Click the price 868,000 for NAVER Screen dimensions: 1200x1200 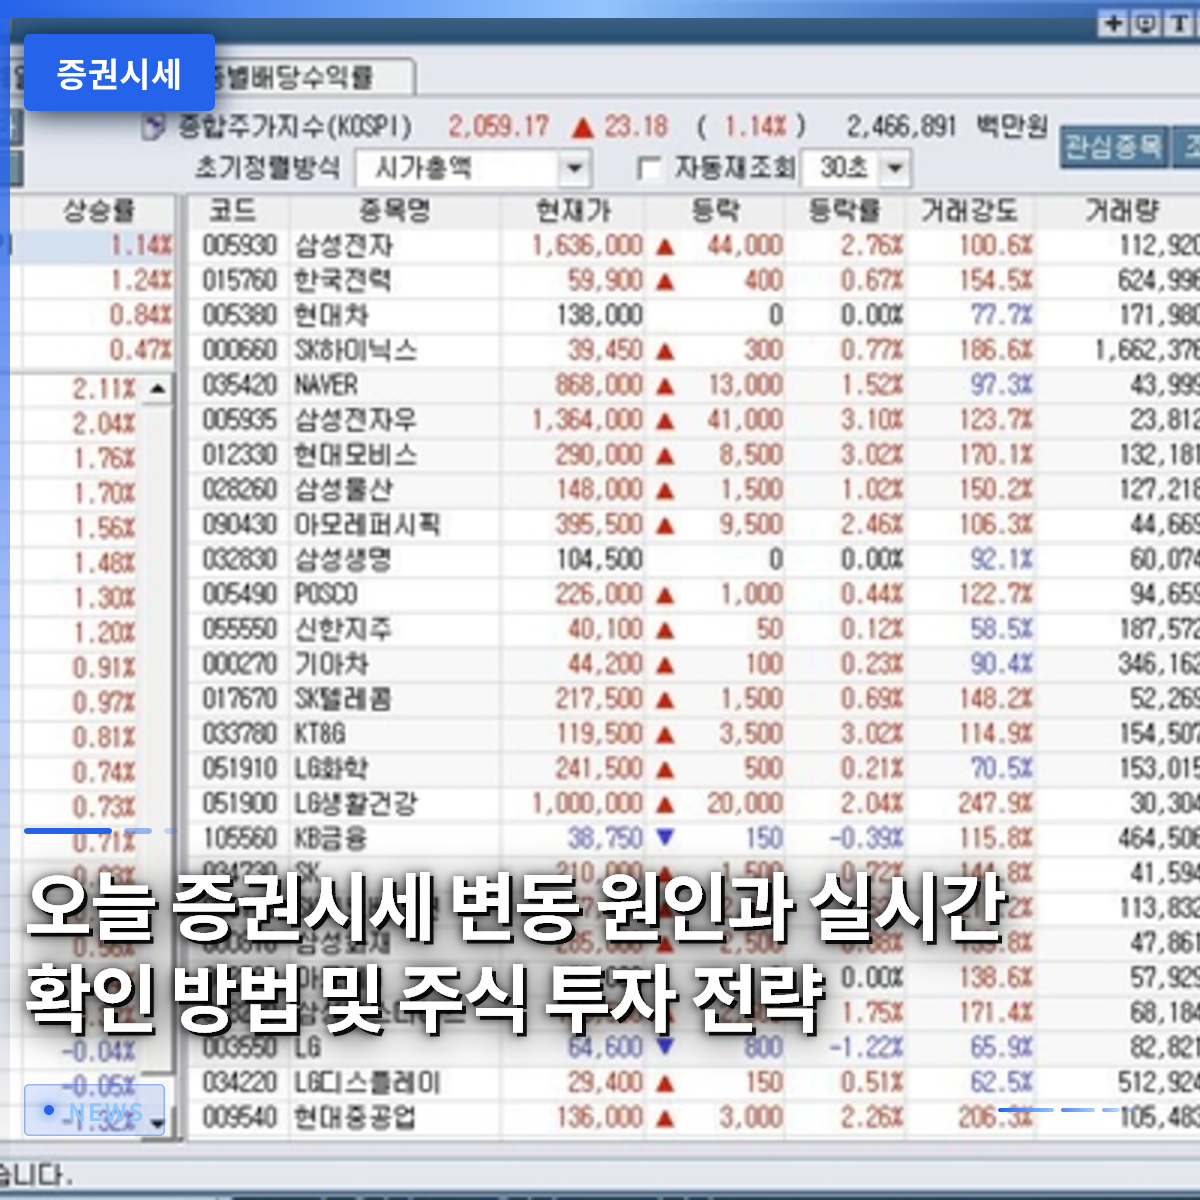coord(599,385)
